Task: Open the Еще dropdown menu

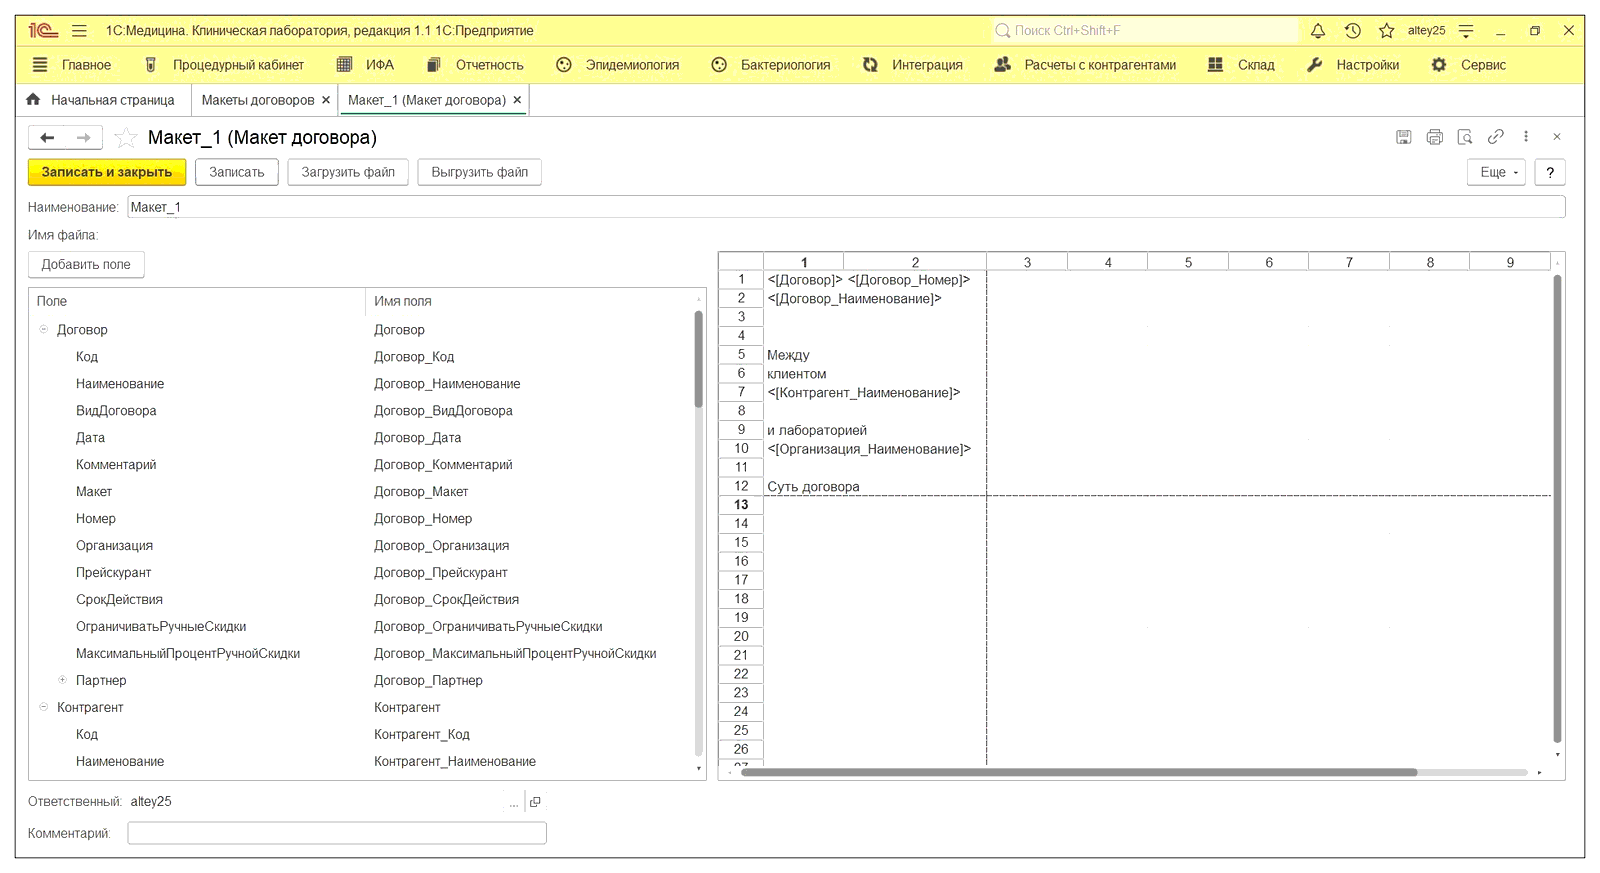Action: point(1497,172)
